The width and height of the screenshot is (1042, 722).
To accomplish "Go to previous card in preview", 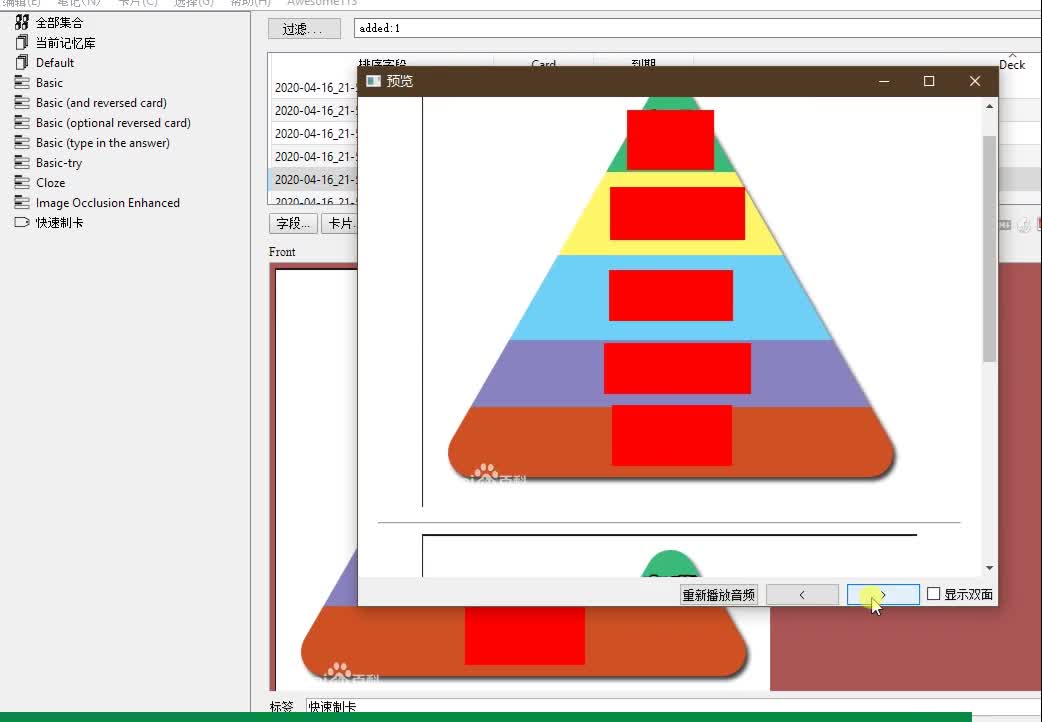I will [x=802, y=594].
